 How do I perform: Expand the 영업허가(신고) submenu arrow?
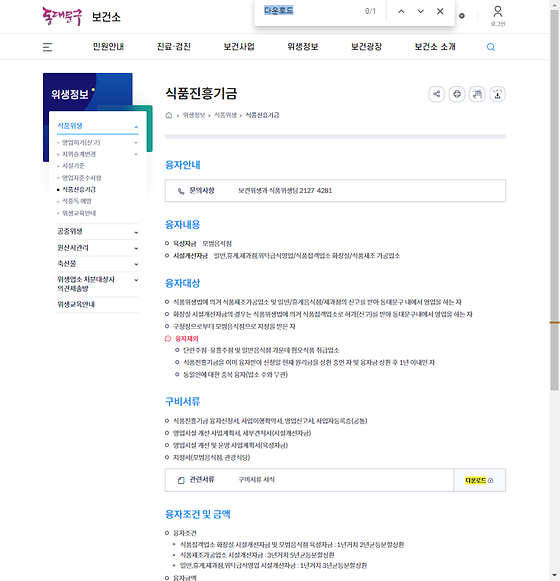[136, 143]
